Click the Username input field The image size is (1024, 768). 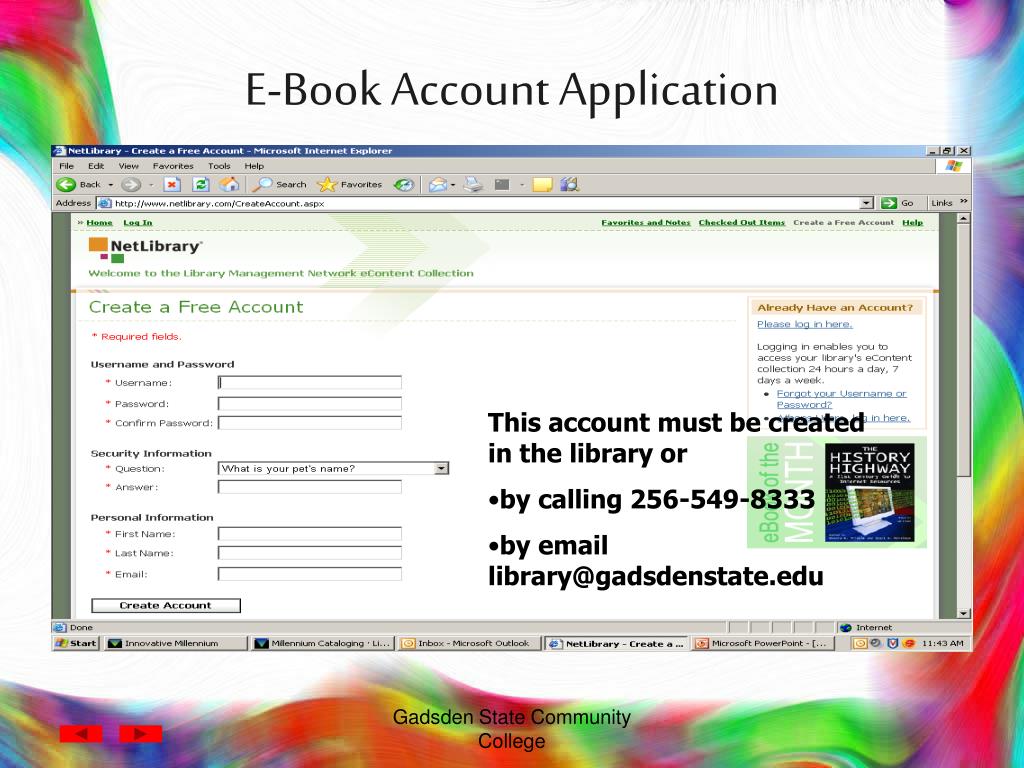310,383
